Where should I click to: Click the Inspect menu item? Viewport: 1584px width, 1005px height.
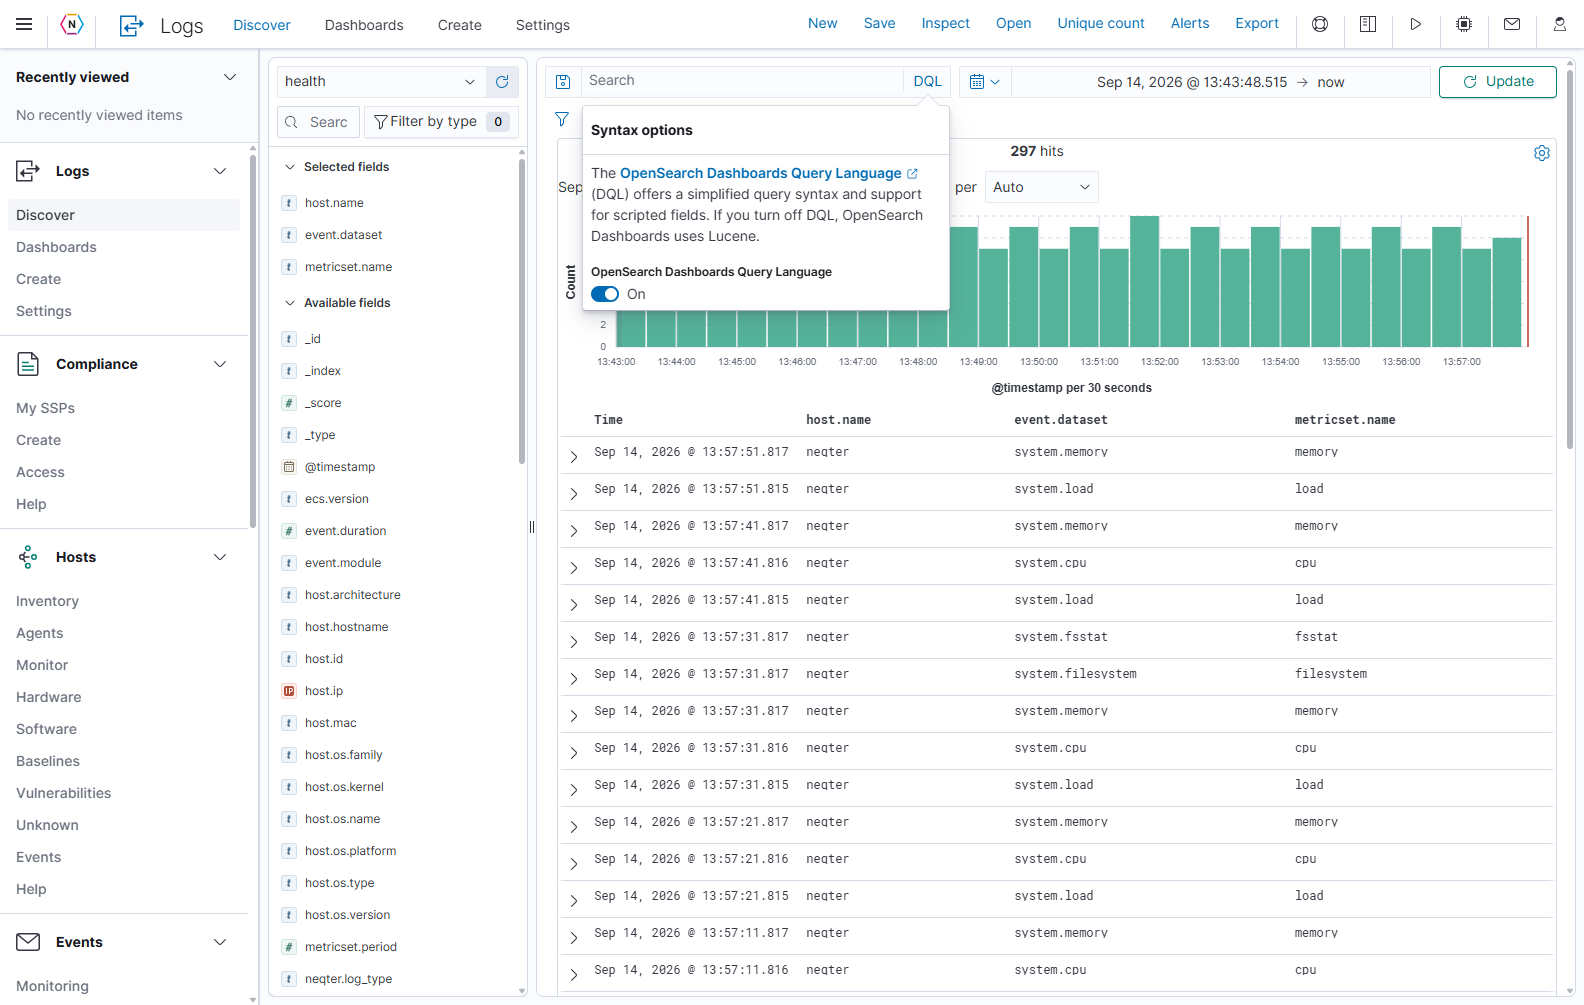[x=945, y=23]
